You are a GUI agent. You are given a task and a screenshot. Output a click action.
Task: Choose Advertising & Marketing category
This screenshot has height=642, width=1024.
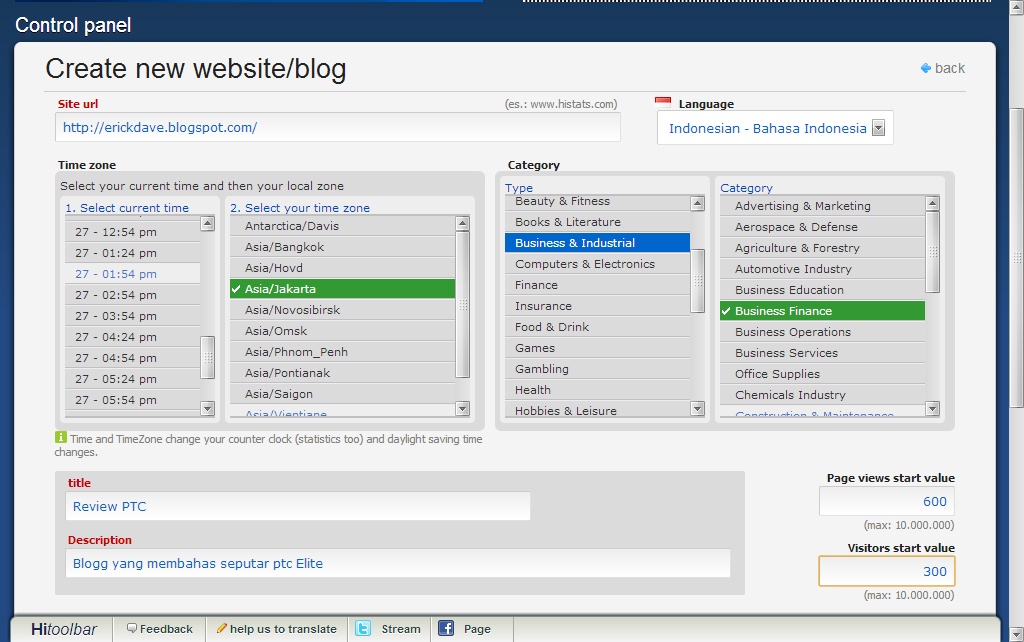(x=822, y=206)
